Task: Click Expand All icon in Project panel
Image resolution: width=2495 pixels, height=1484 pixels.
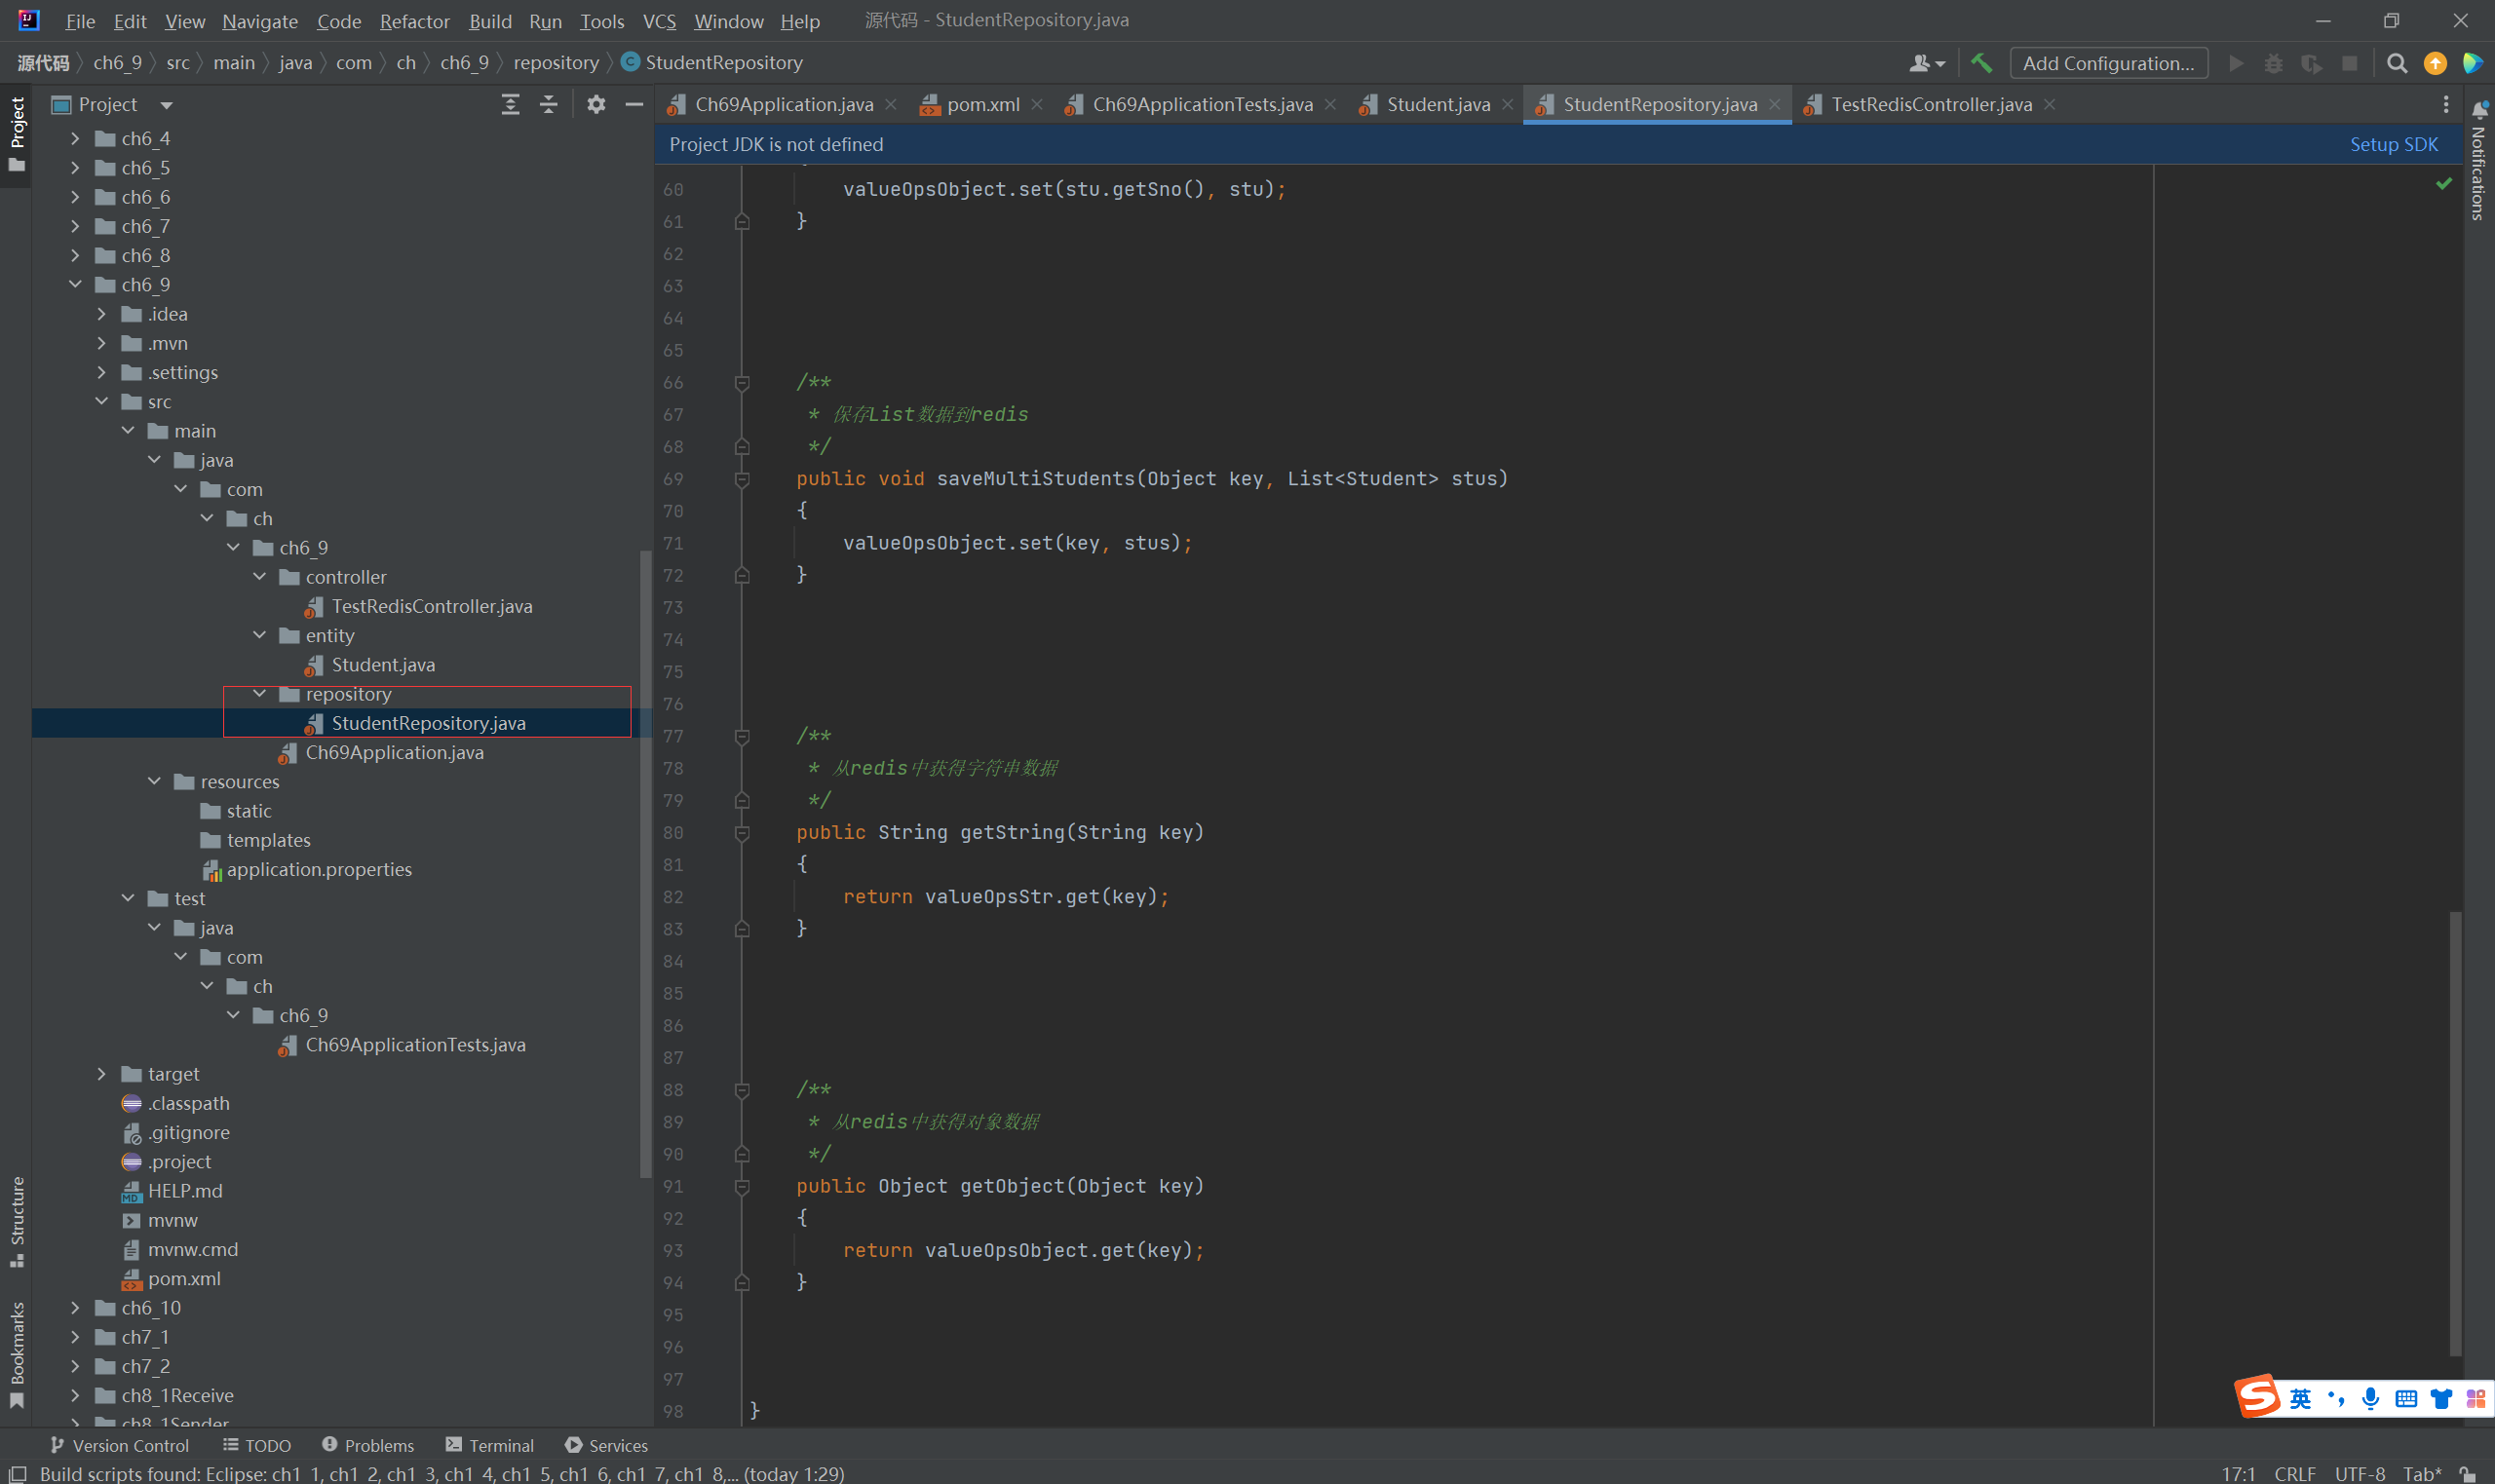Action: 510,104
